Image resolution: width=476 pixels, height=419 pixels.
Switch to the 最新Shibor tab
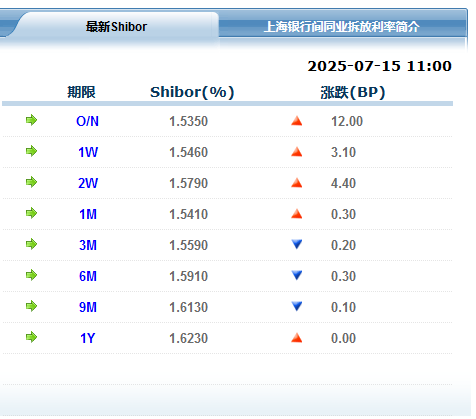pyautogui.click(x=116, y=27)
